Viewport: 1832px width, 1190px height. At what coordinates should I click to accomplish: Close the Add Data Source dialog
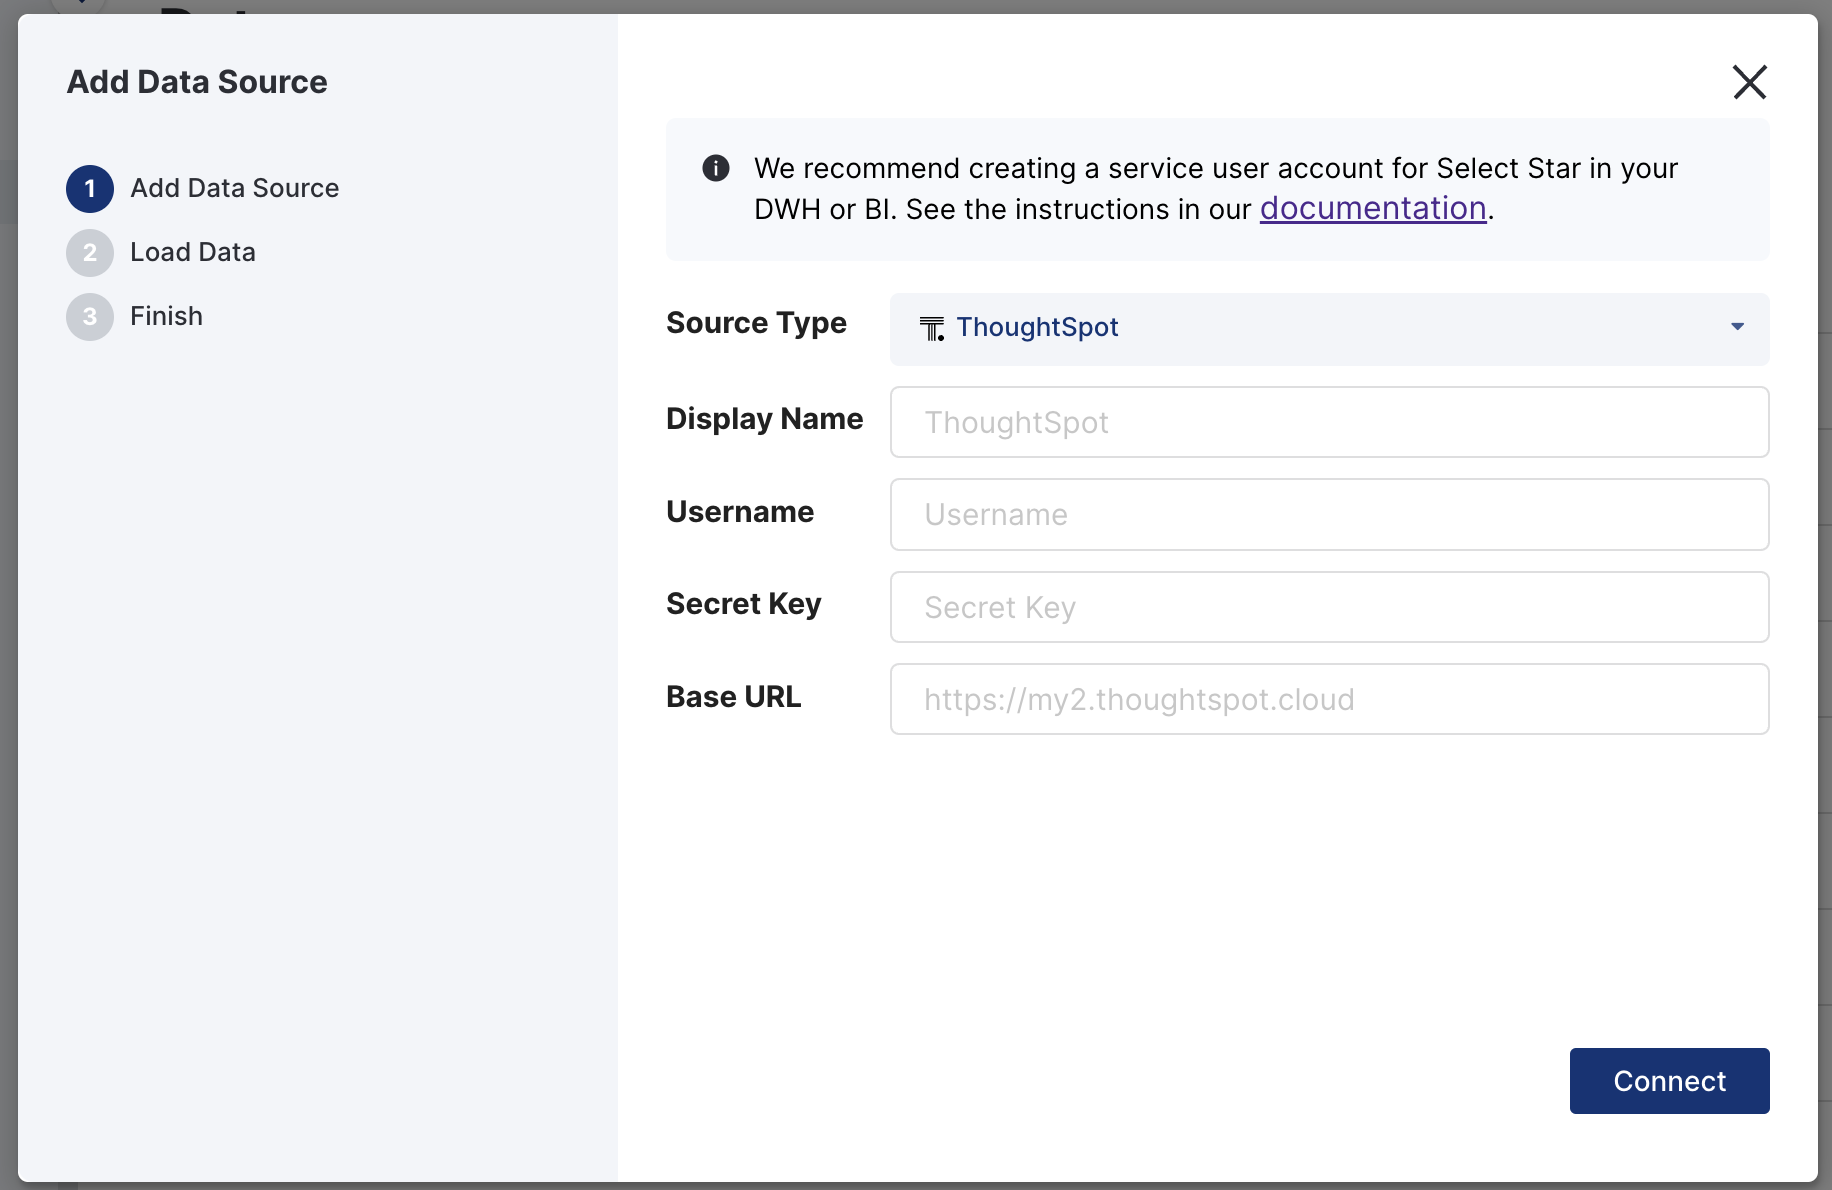point(1749,82)
